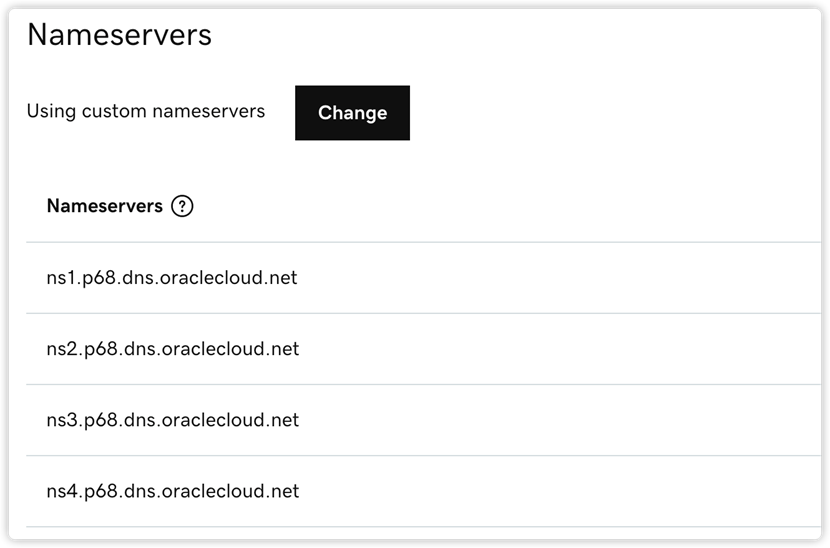830x548 pixels.
Task: Click the bold Nameservers column header
Action: point(104,206)
